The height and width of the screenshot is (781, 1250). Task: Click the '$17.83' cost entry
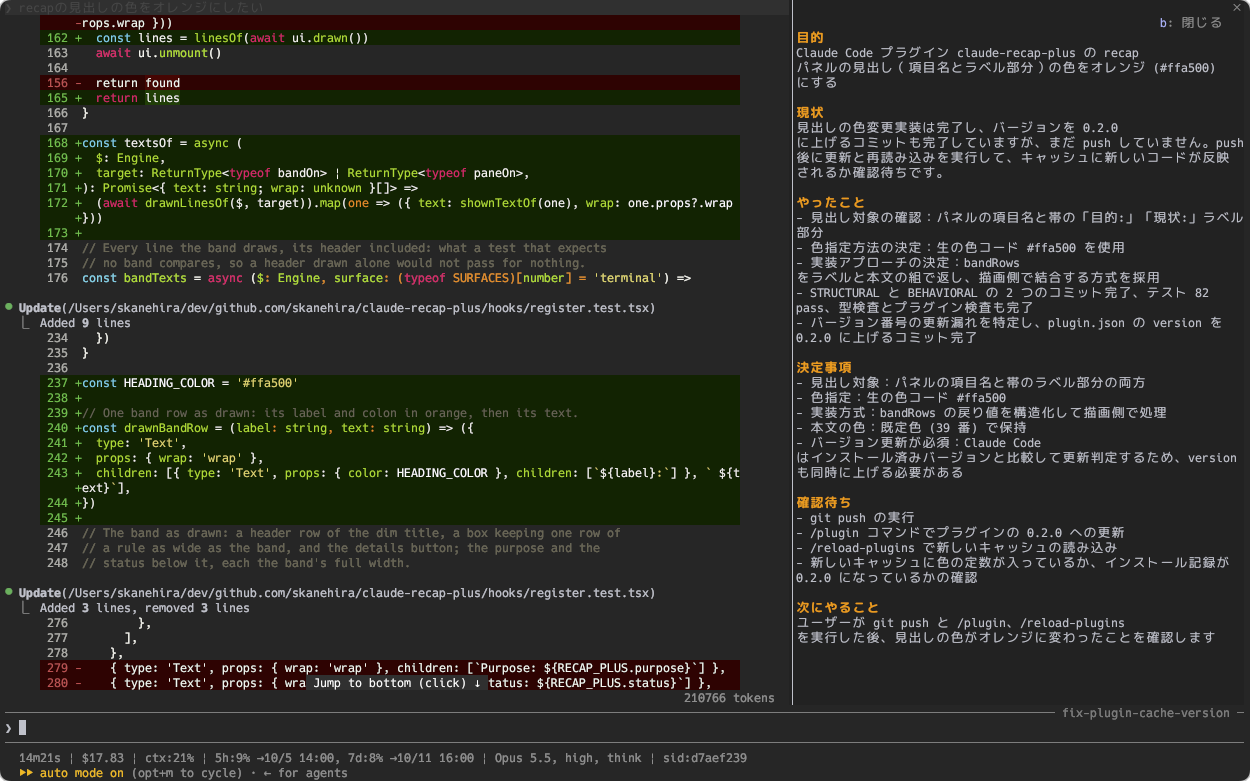click(x=103, y=758)
